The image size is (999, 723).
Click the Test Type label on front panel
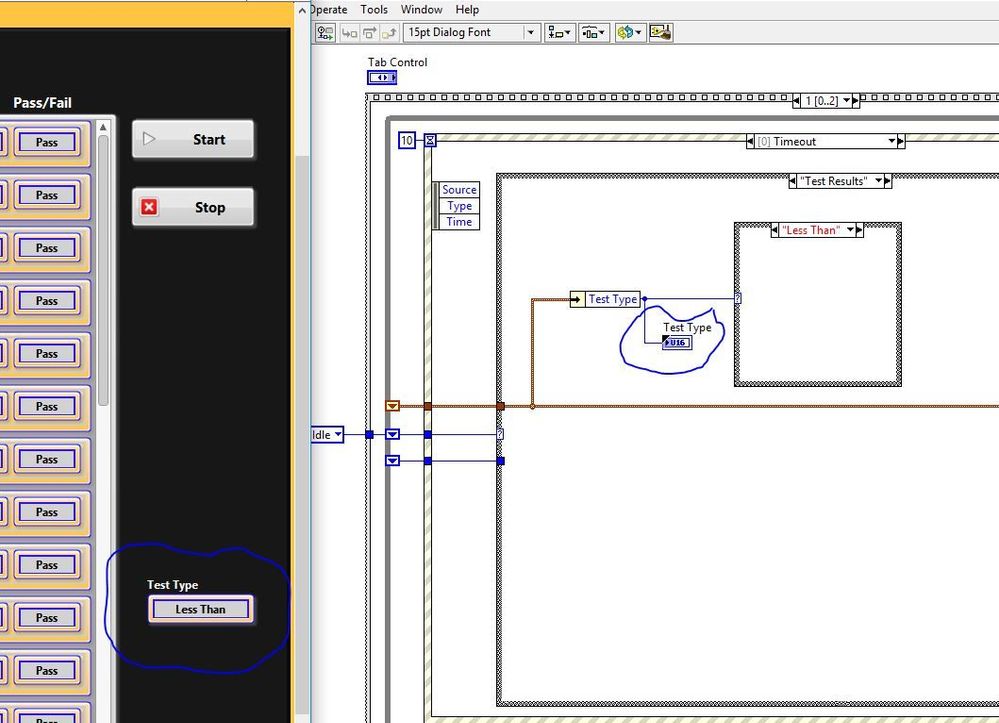(x=173, y=585)
